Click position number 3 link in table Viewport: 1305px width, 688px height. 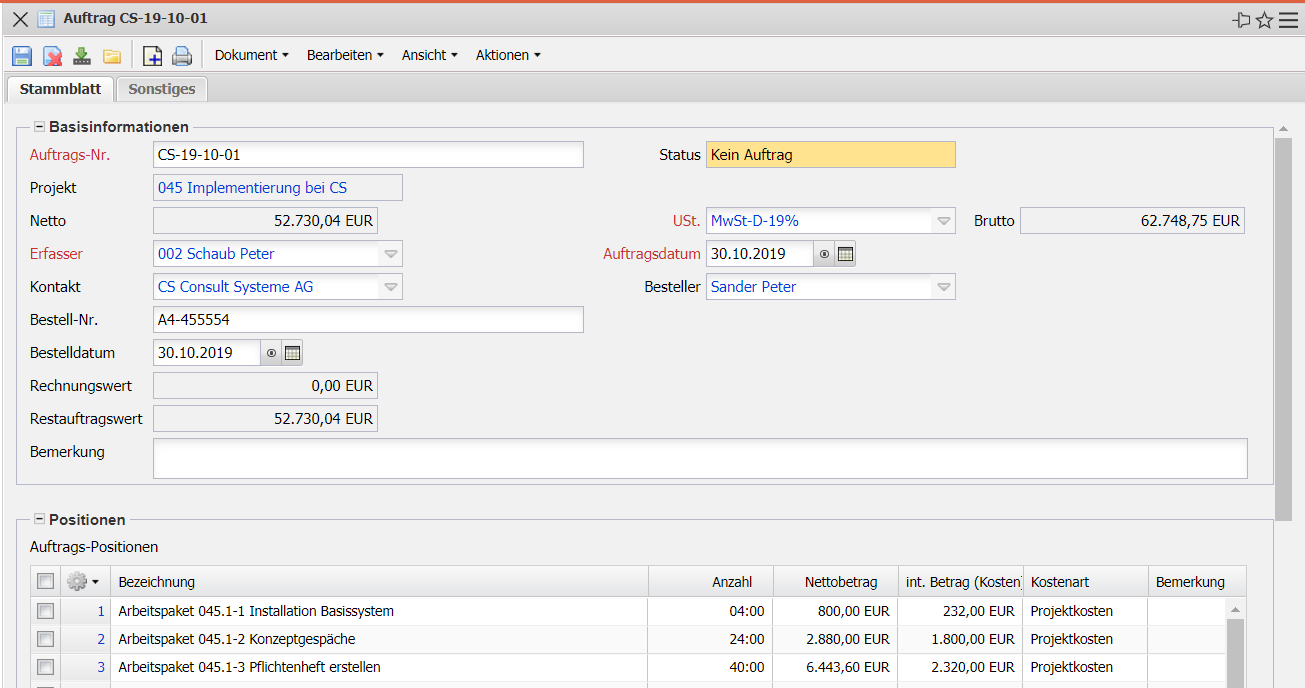[100, 667]
